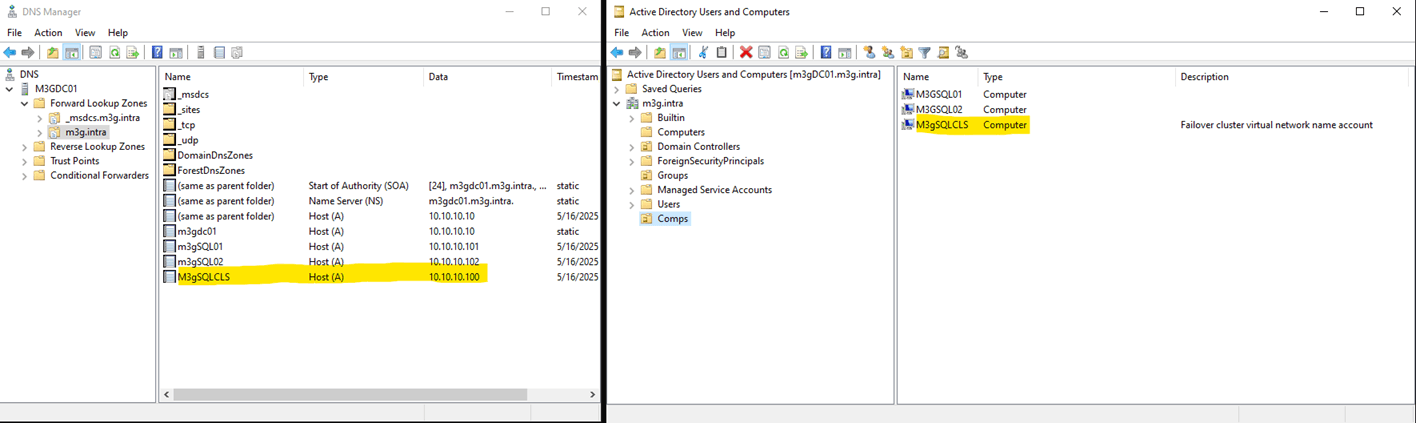Expand Trust Points node
This screenshot has height=423, width=1416.
click(25, 161)
